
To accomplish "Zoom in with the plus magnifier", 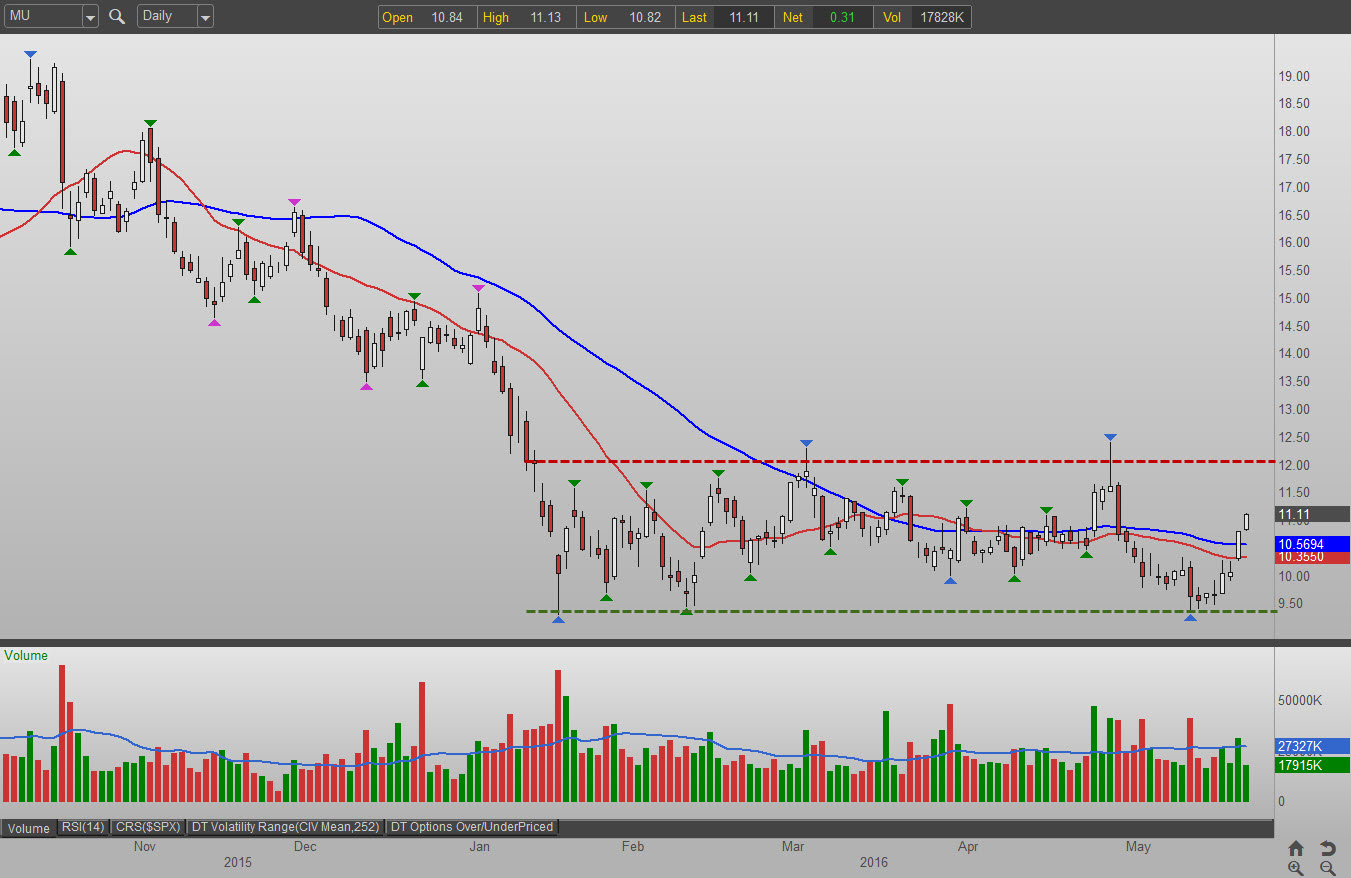I will [x=1296, y=868].
